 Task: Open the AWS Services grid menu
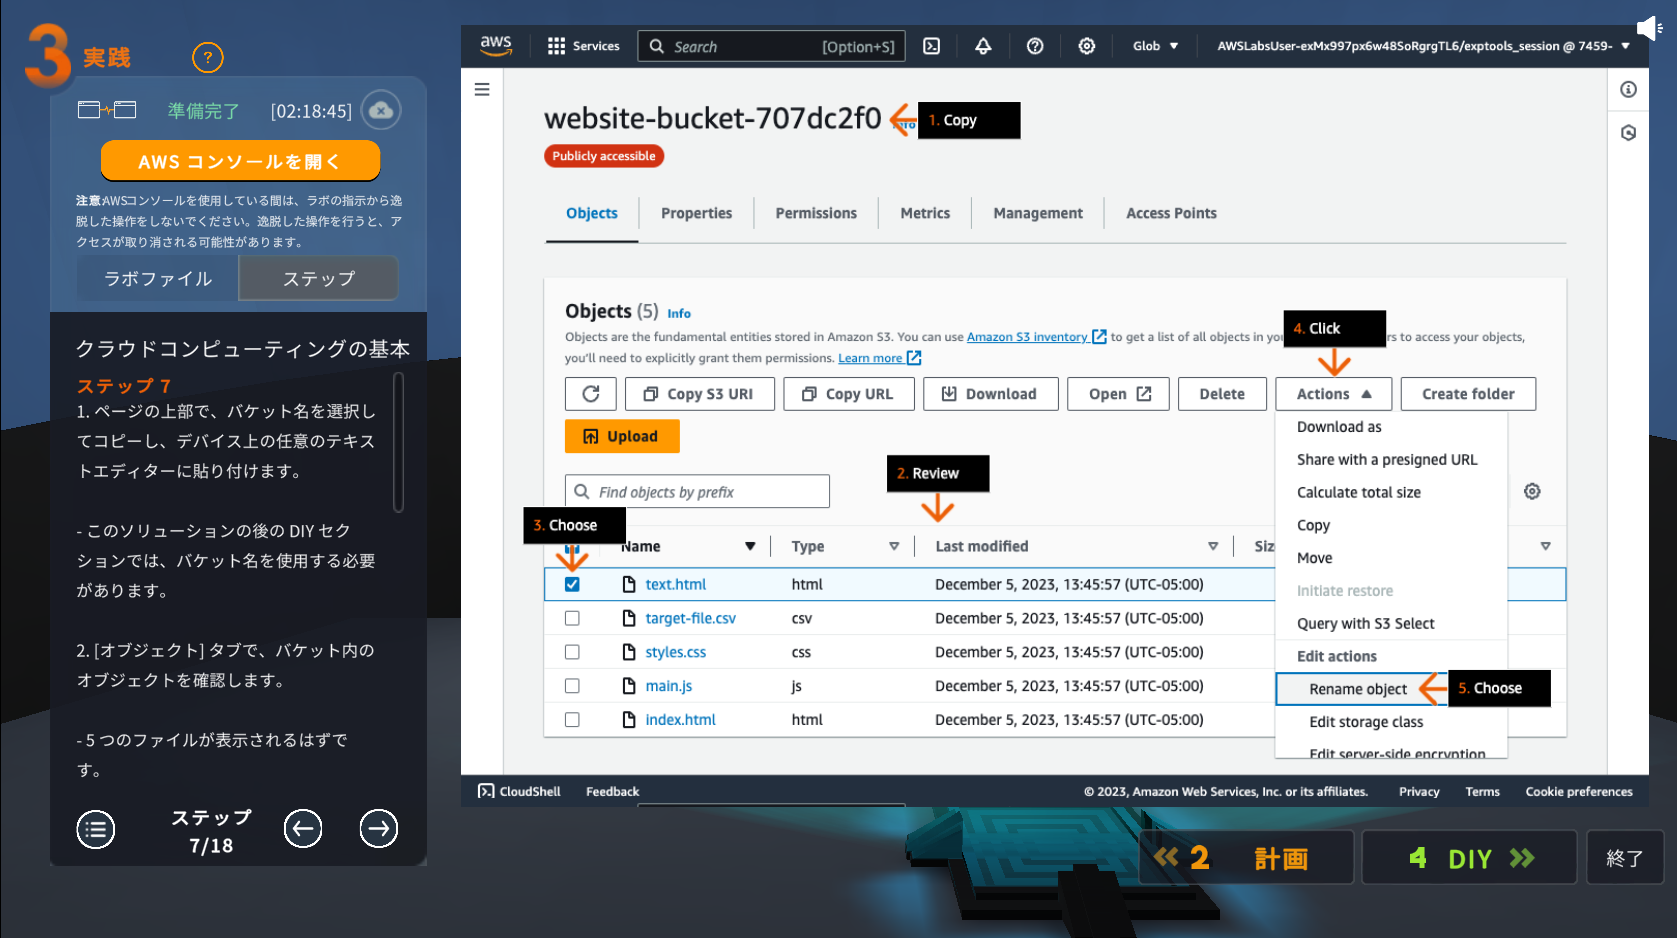583,46
